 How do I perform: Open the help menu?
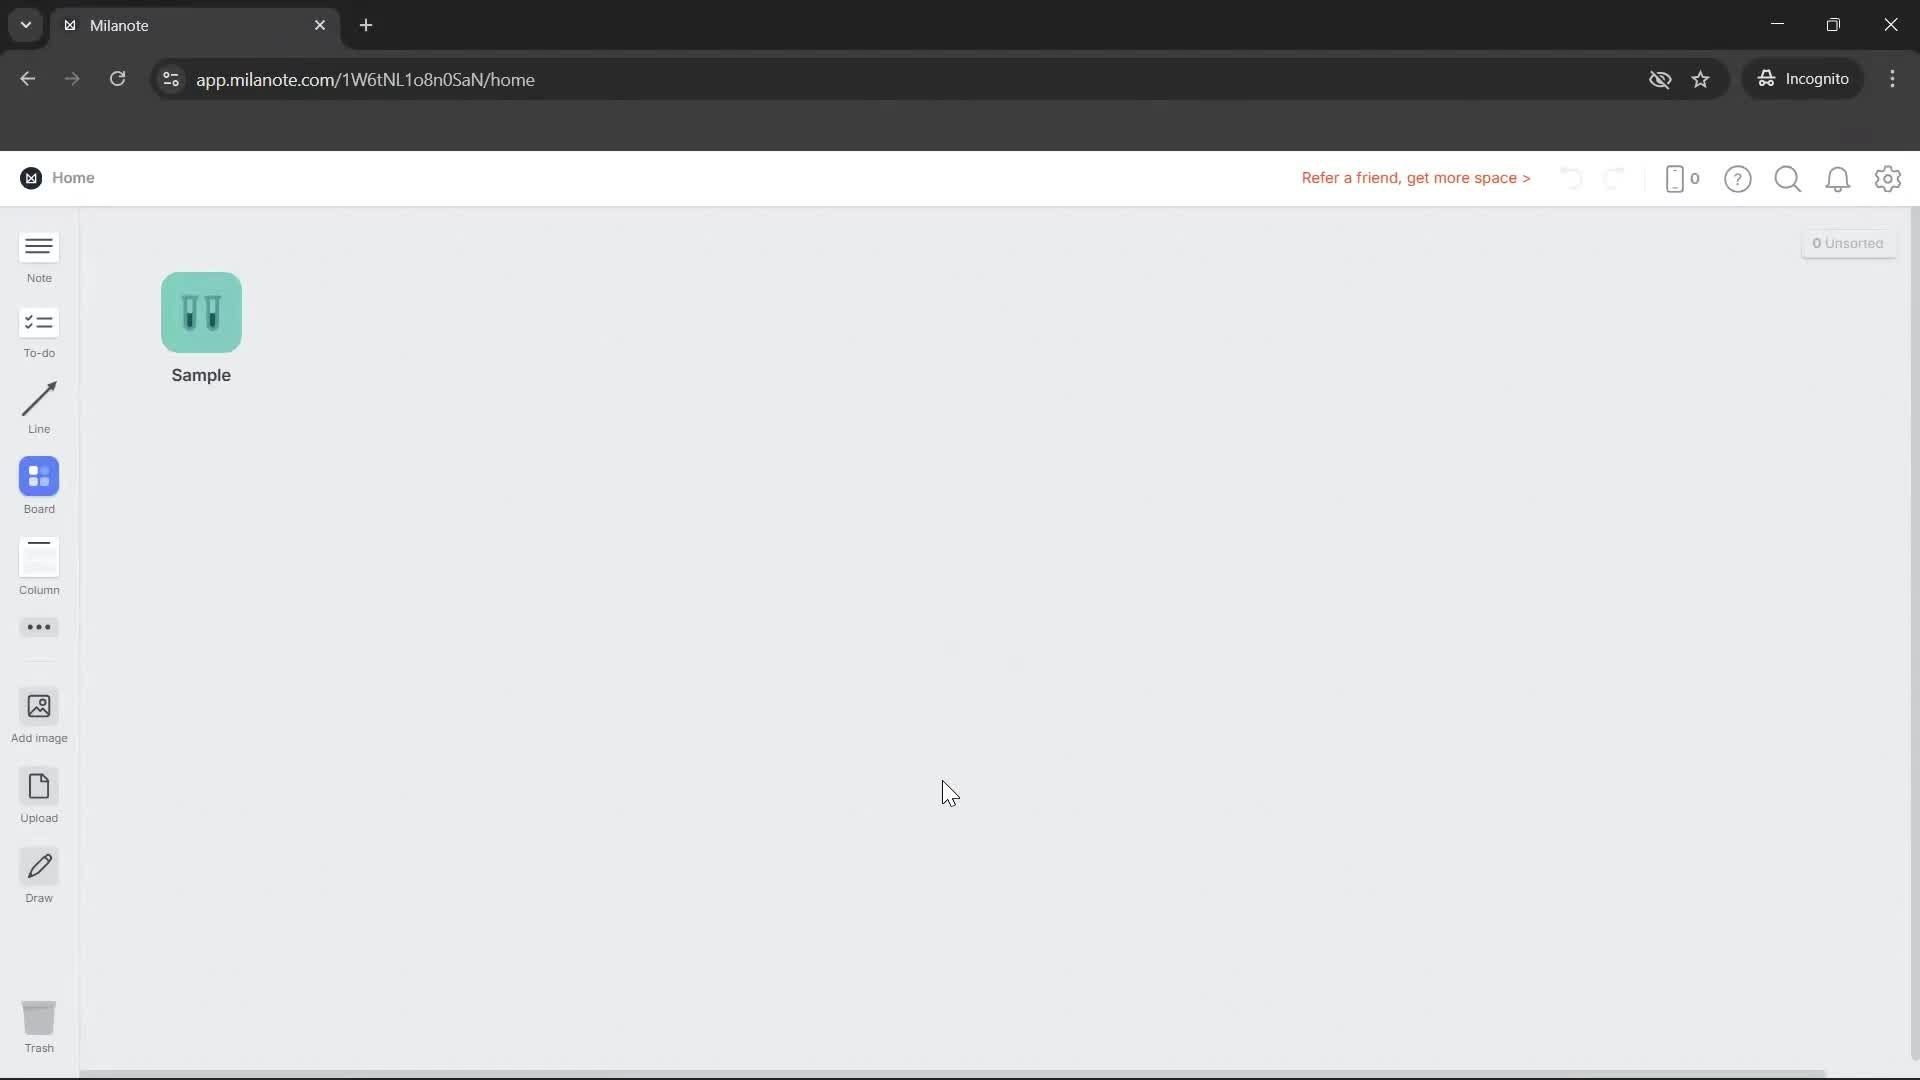[1738, 178]
